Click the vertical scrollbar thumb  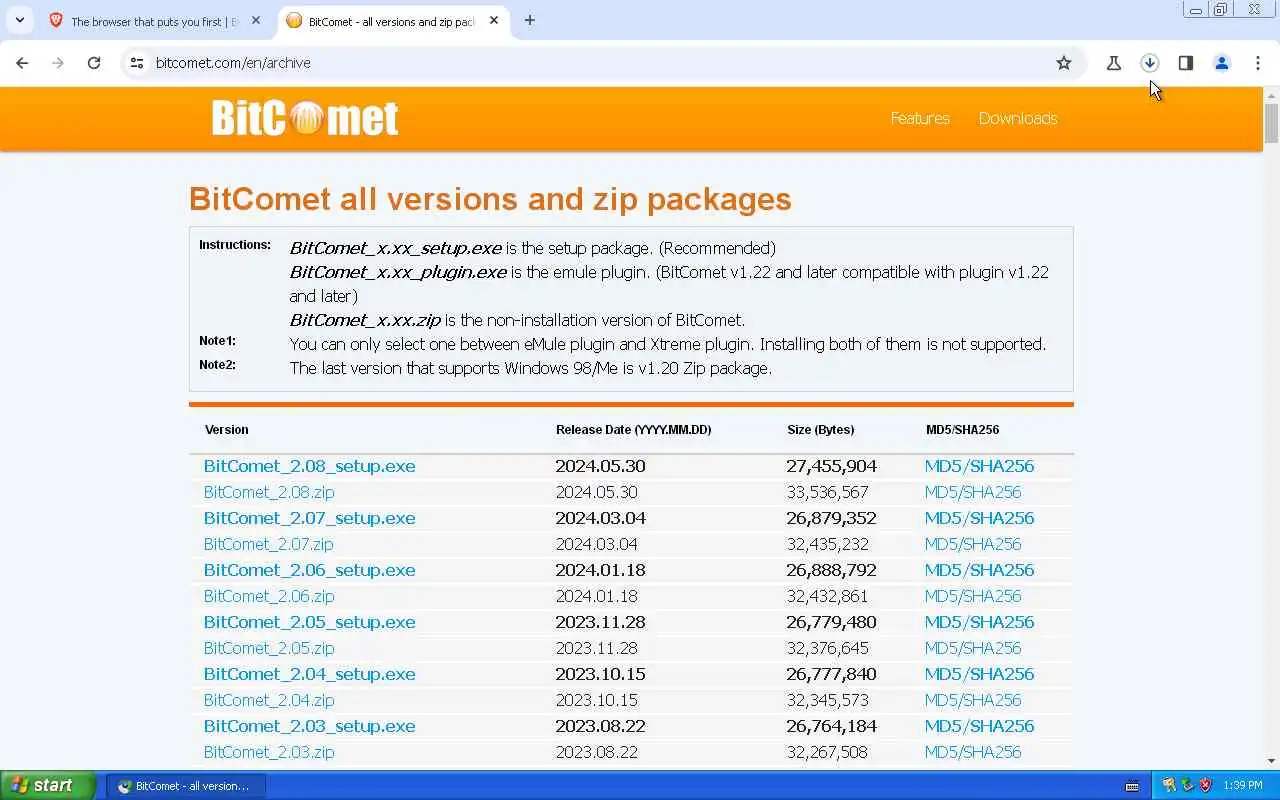coord(1271,123)
